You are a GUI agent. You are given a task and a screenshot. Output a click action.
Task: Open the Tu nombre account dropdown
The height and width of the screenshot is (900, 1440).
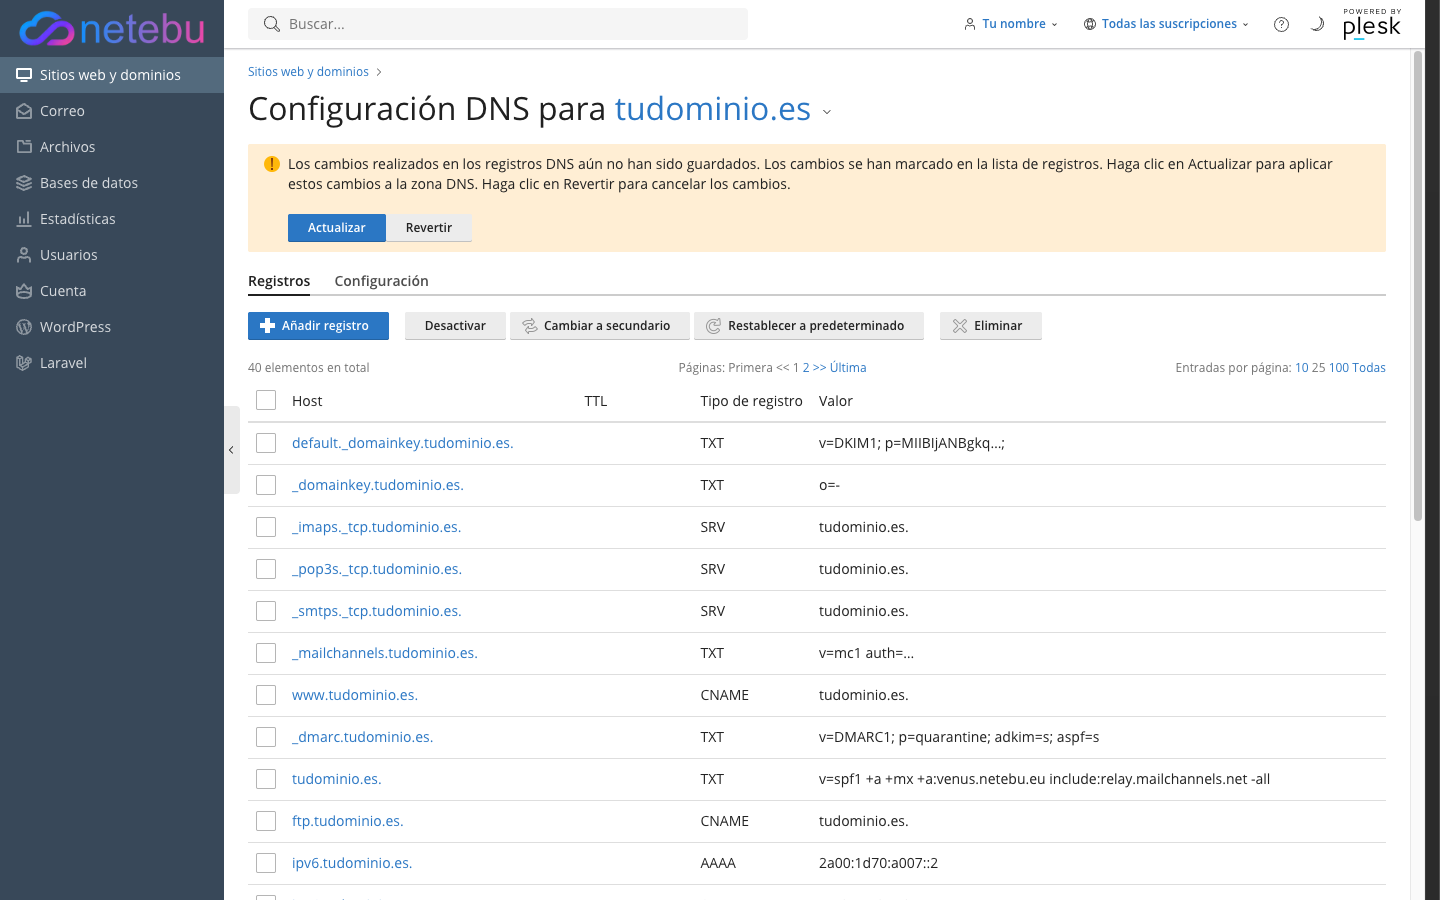tap(1012, 24)
